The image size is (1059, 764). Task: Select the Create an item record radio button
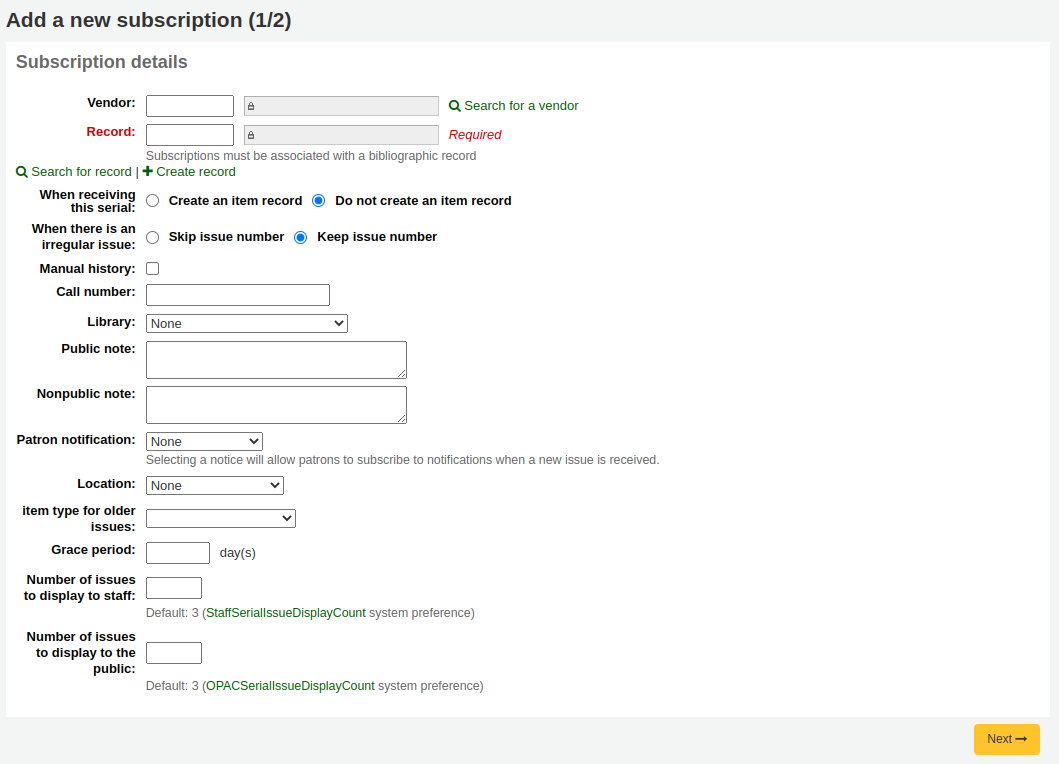(x=152, y=200)
